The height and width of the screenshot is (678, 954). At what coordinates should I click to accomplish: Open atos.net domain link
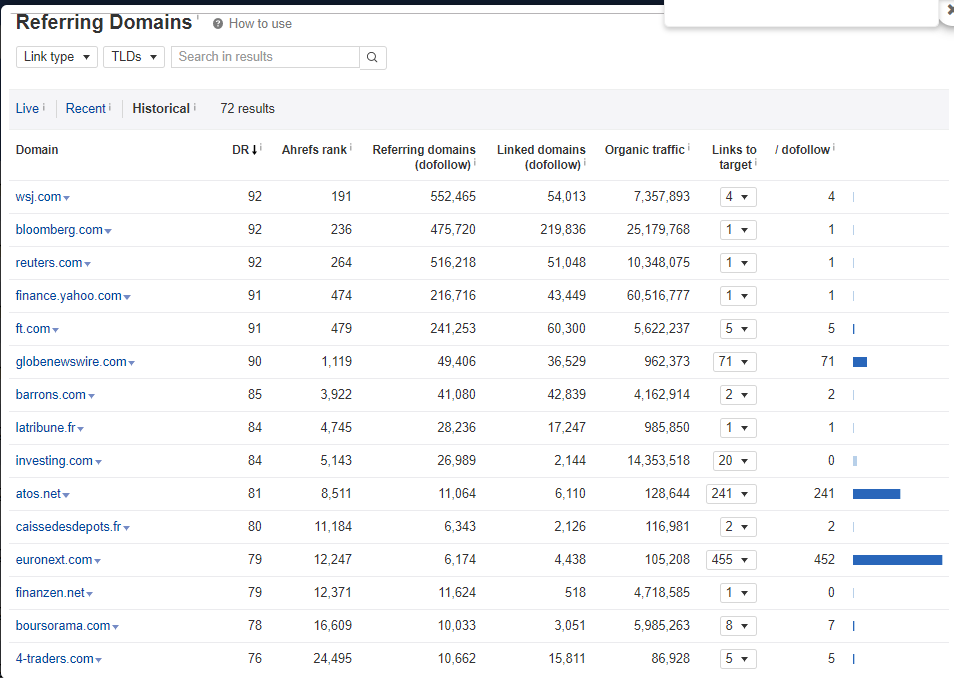tap(38, 494)
